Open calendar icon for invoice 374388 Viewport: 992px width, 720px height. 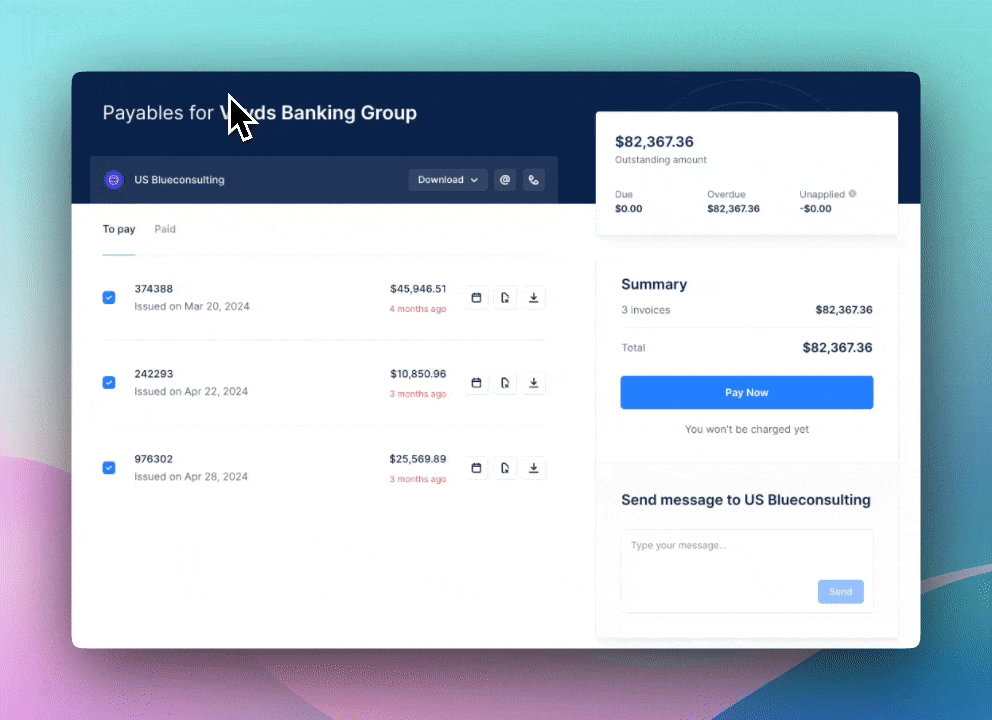tap(476, 298)
